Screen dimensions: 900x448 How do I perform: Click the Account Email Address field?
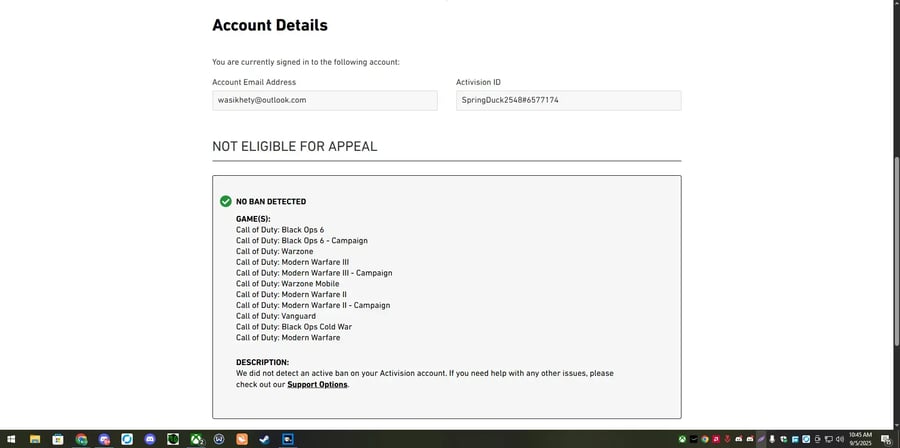[324, 100]
